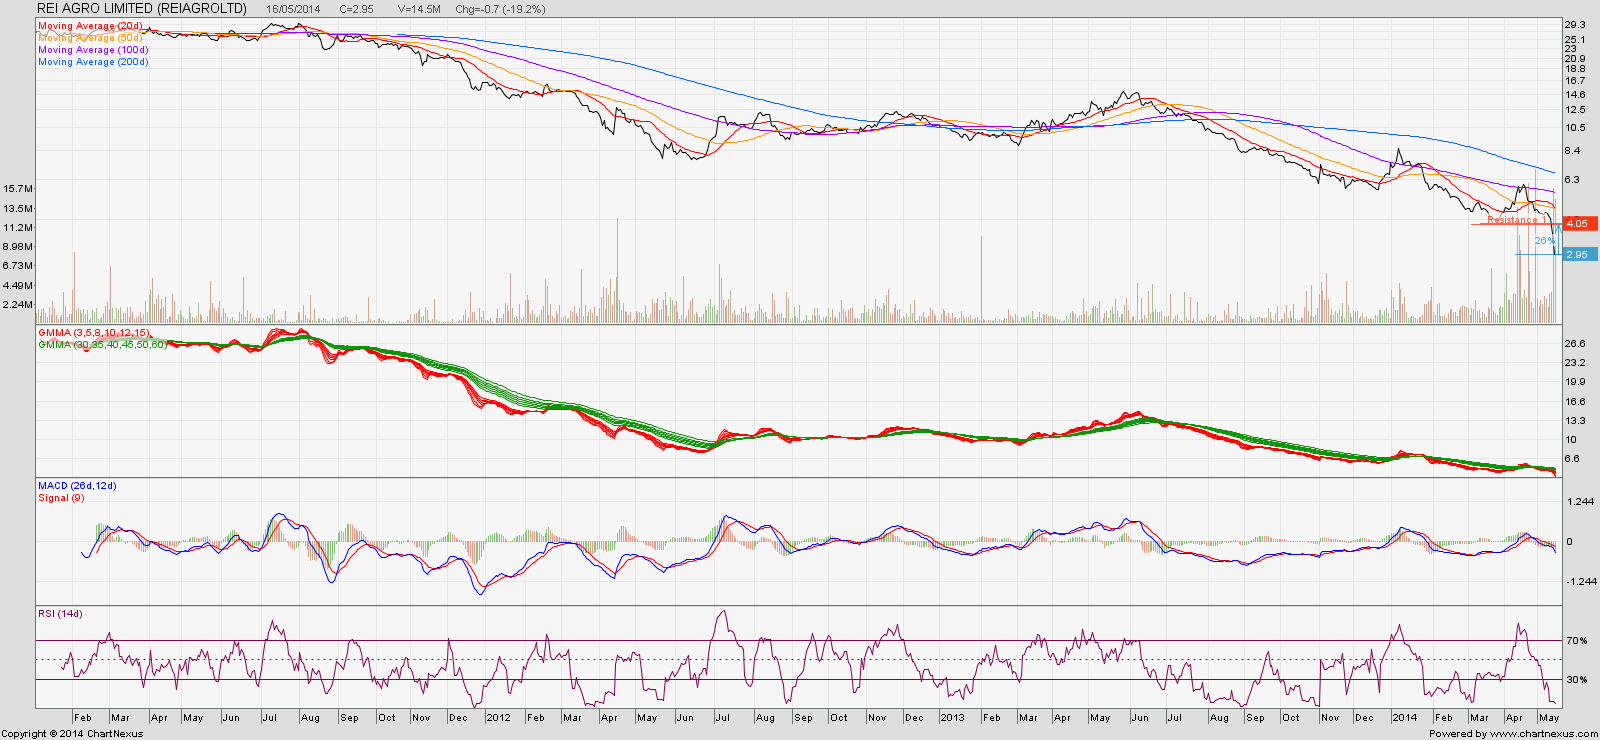1600x740 pixels.
Task: Select the 25.1 price axis value
Action: [x=1576, y=39]
